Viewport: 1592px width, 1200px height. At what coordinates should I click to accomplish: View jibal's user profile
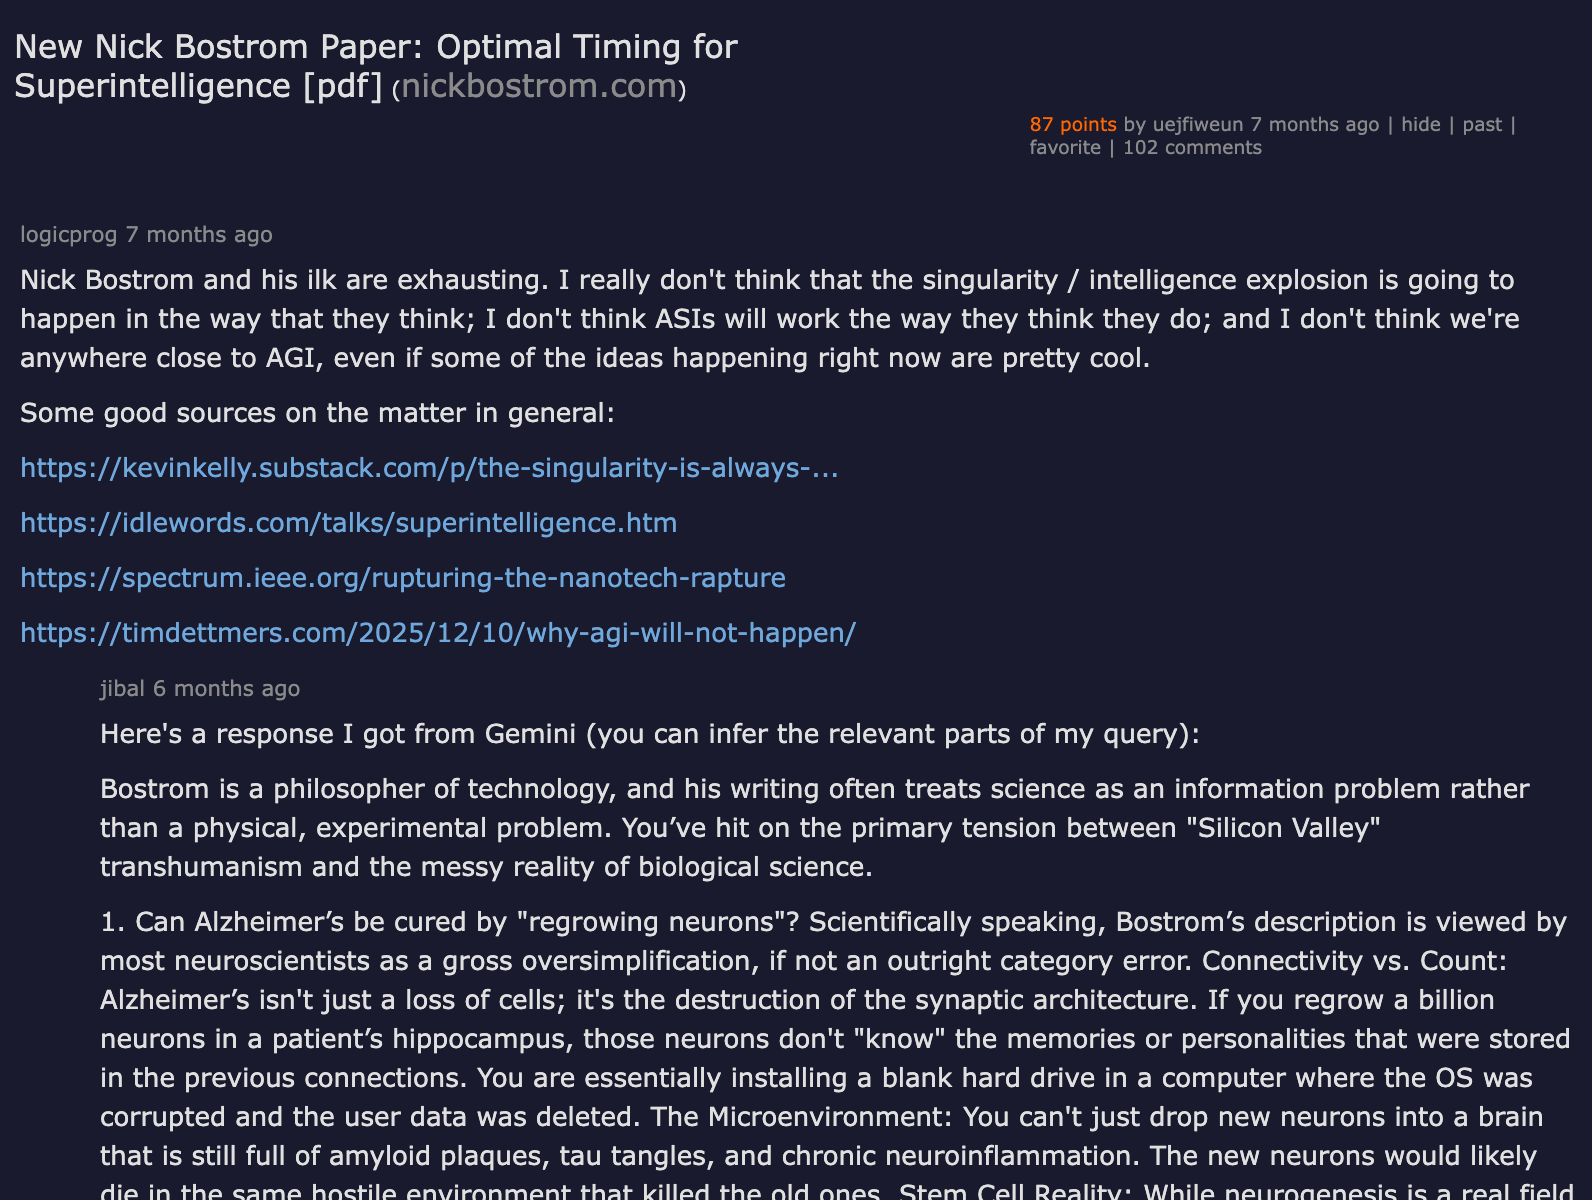tap(122, 688)
